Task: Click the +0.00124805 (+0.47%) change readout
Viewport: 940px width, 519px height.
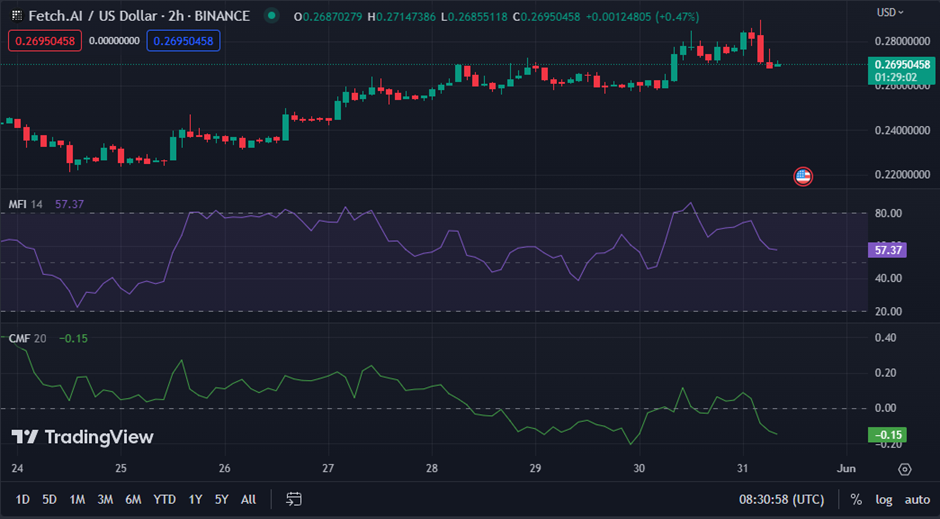Action: click(642, 17)
